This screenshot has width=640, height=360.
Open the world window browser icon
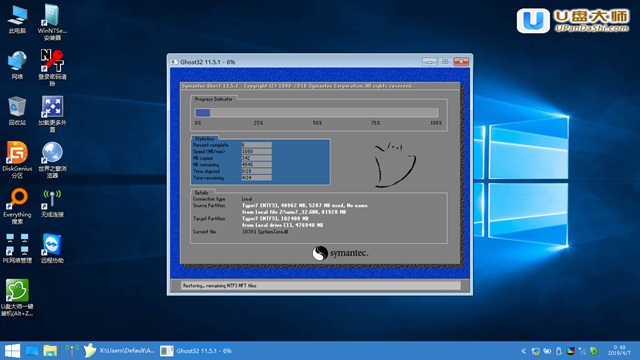52,160
